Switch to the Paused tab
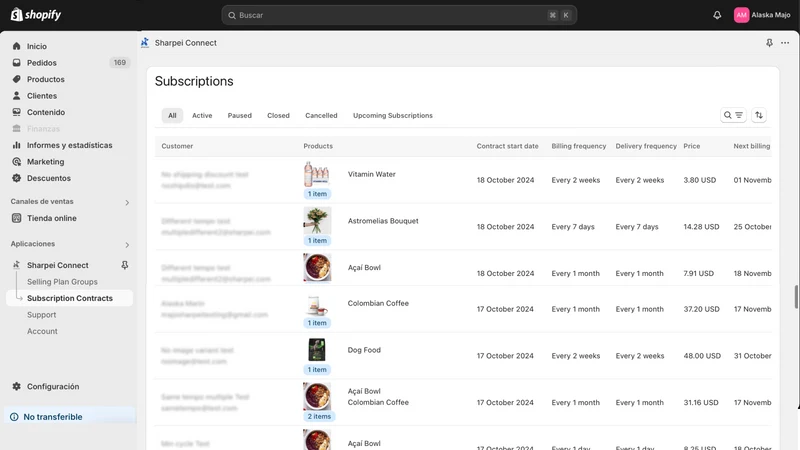The height and width of the screenshot is (450, 800). click(240, 115)
